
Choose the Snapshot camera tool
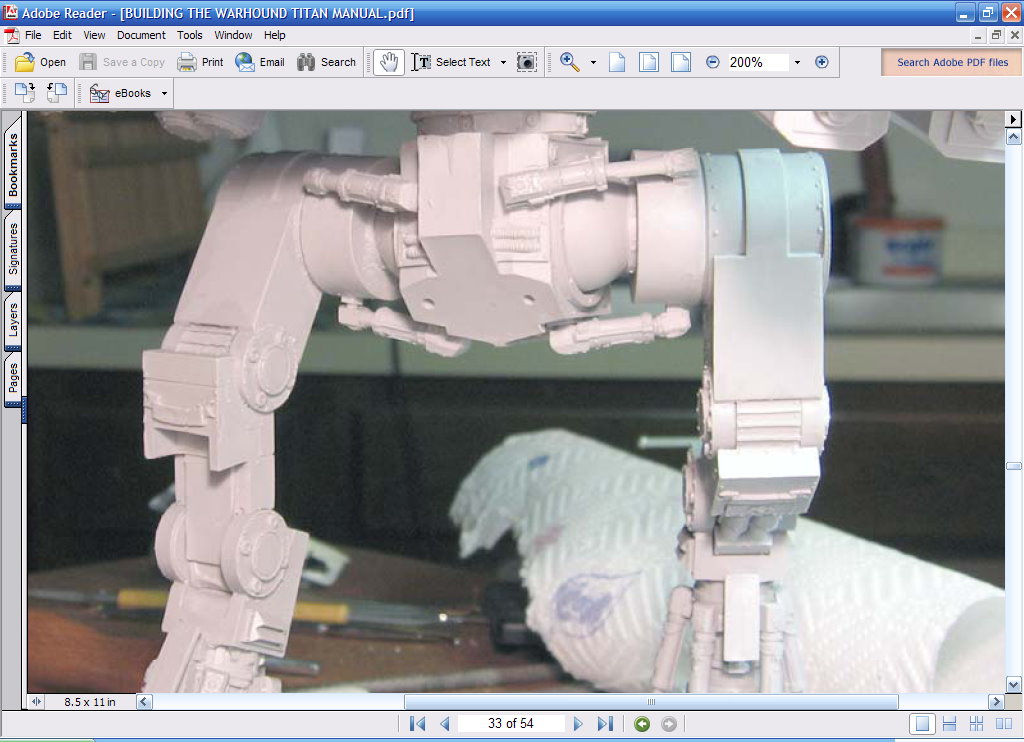[x=526, y=62]
